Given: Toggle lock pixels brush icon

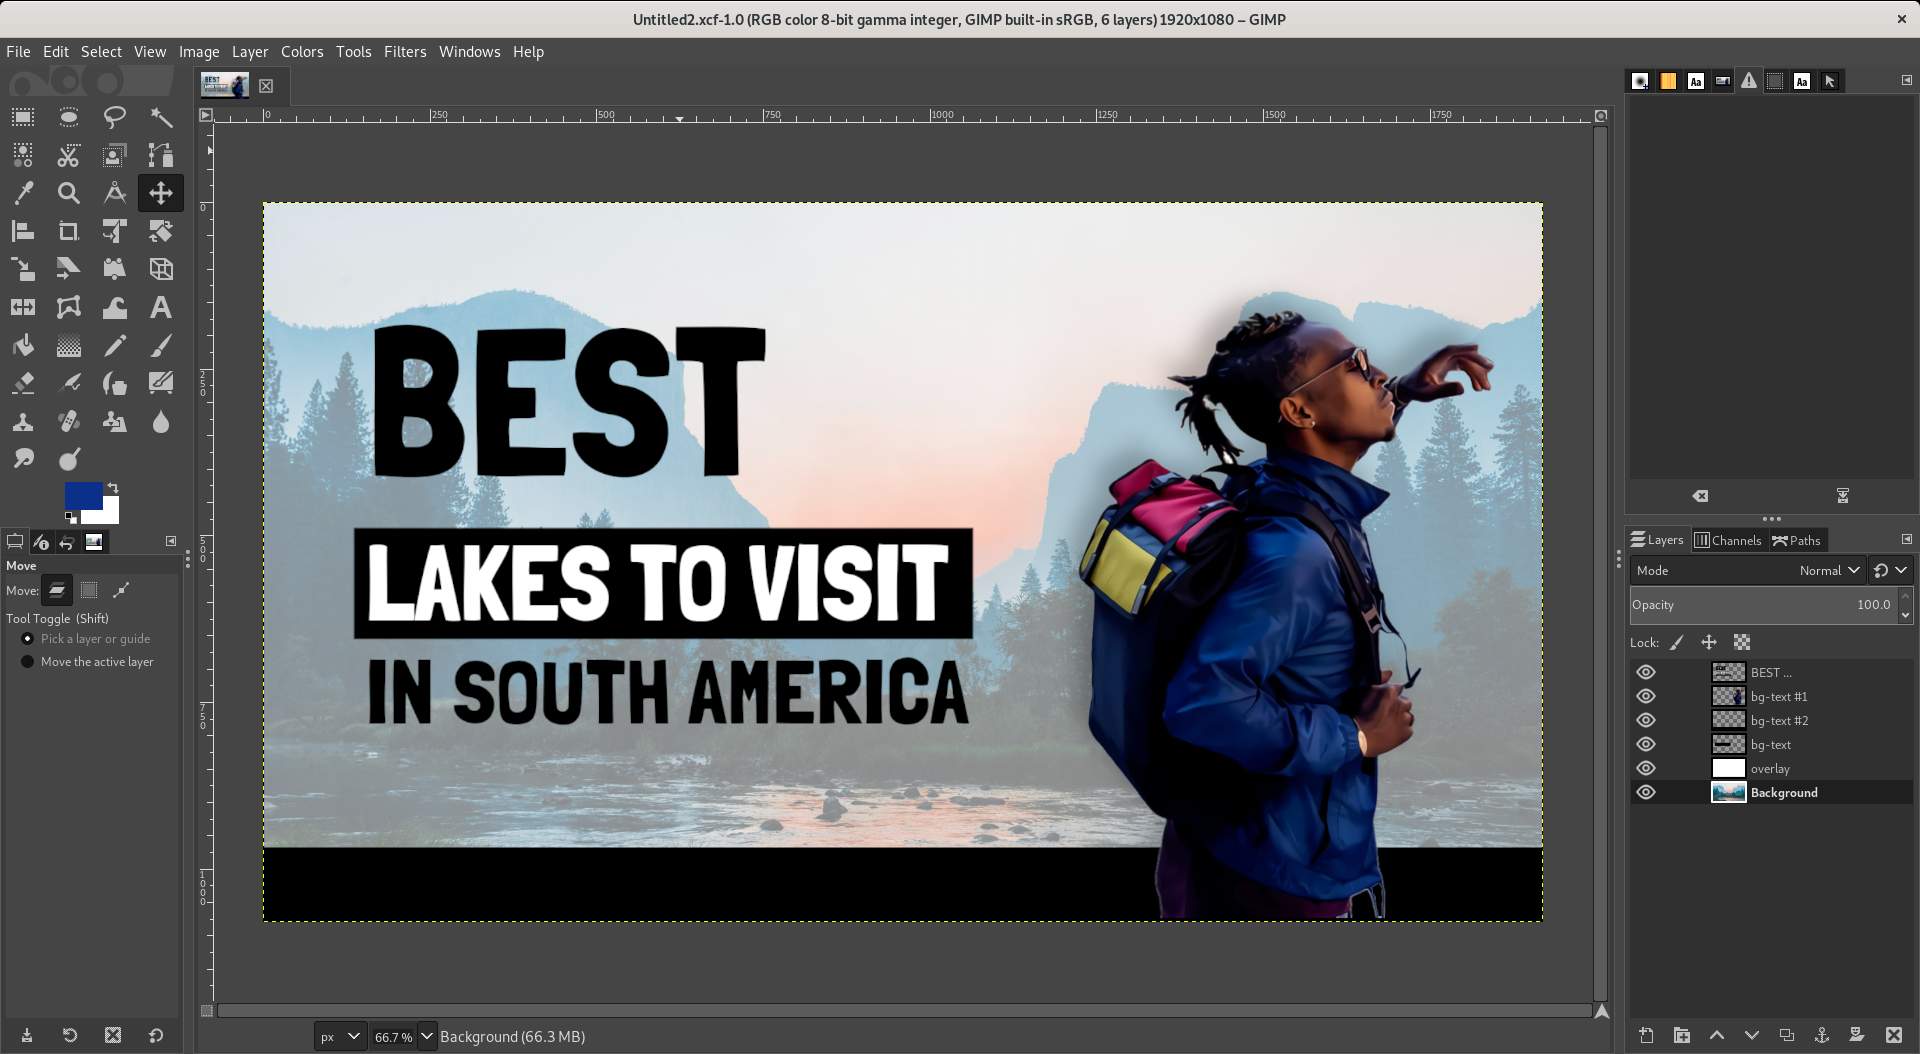Looking at the screenshot, I should point(1677,643).
